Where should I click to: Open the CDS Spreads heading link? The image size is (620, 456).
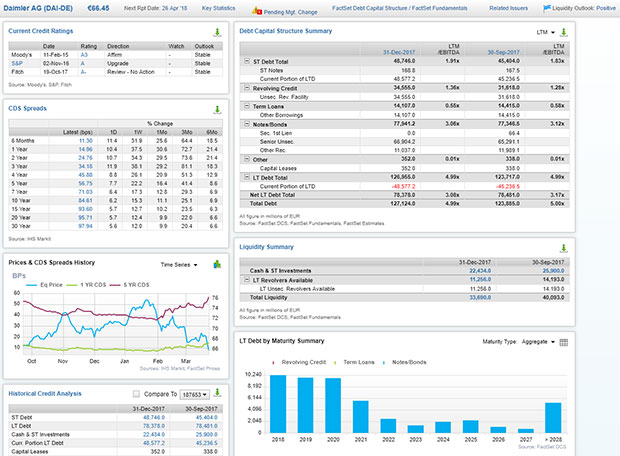click(x=27, y=108)
